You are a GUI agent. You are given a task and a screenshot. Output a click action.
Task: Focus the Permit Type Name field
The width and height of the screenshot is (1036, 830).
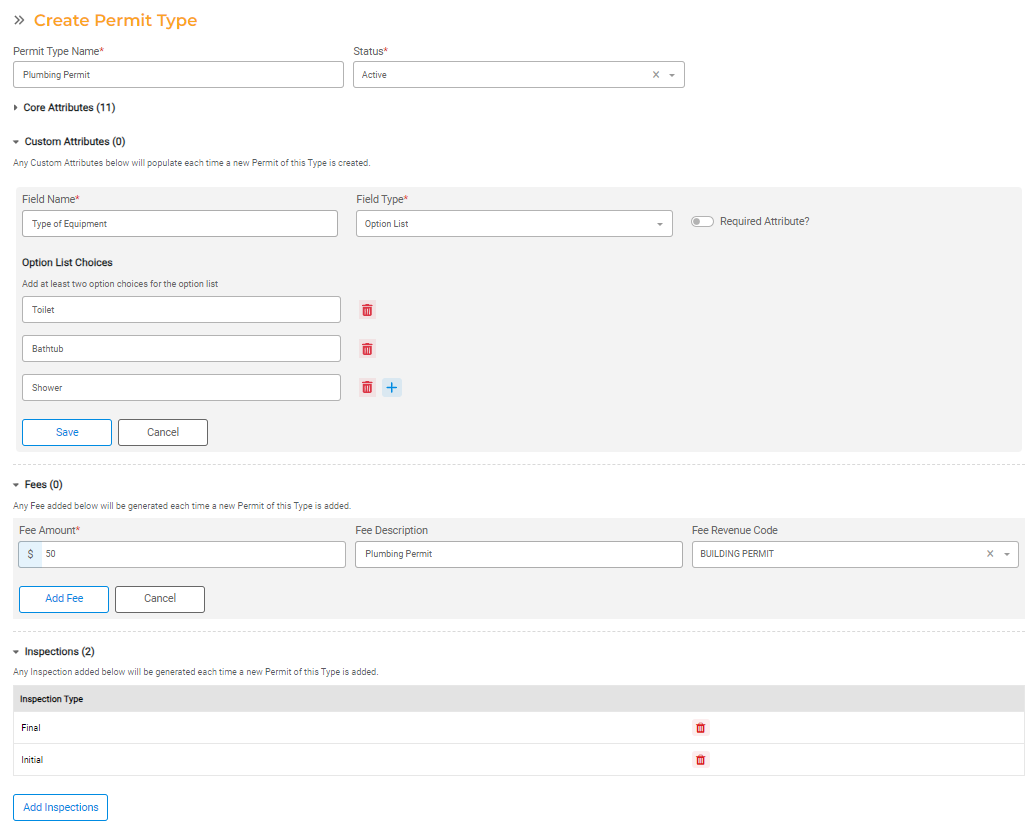pyautogui.click(x=178, y=75)
